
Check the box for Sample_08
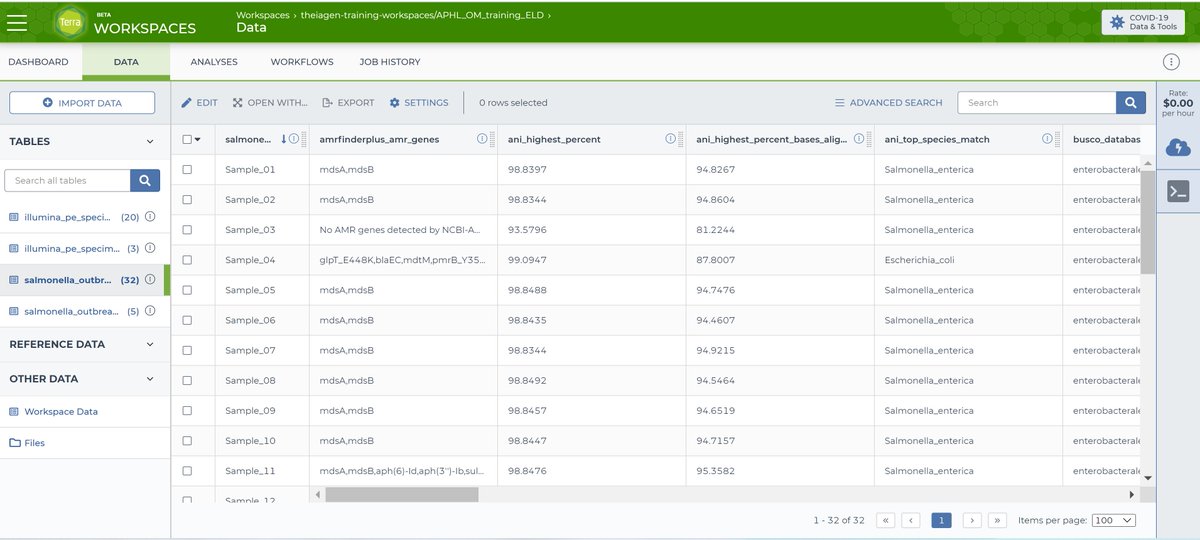tap(187, 380)
